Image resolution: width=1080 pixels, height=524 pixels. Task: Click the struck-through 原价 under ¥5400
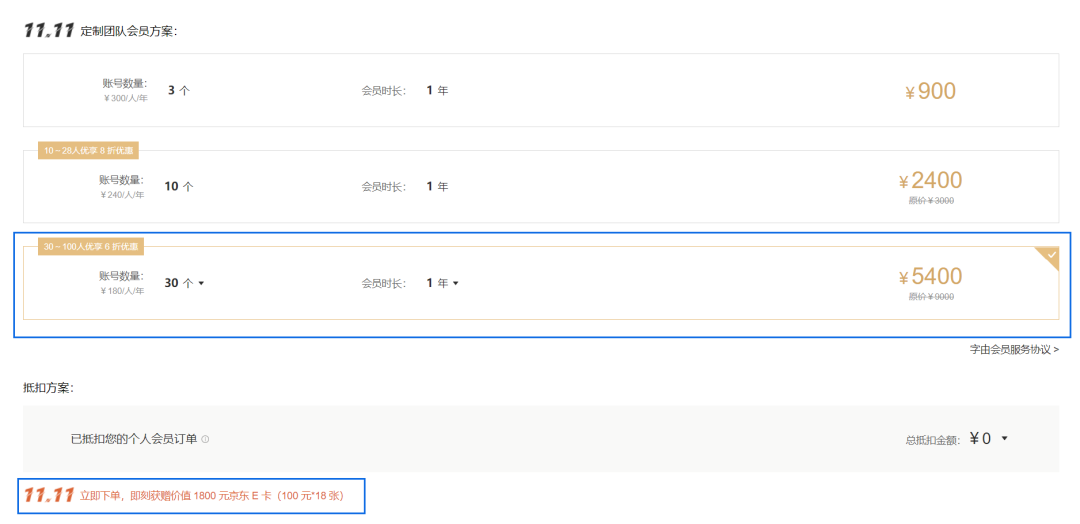[931, 296]
